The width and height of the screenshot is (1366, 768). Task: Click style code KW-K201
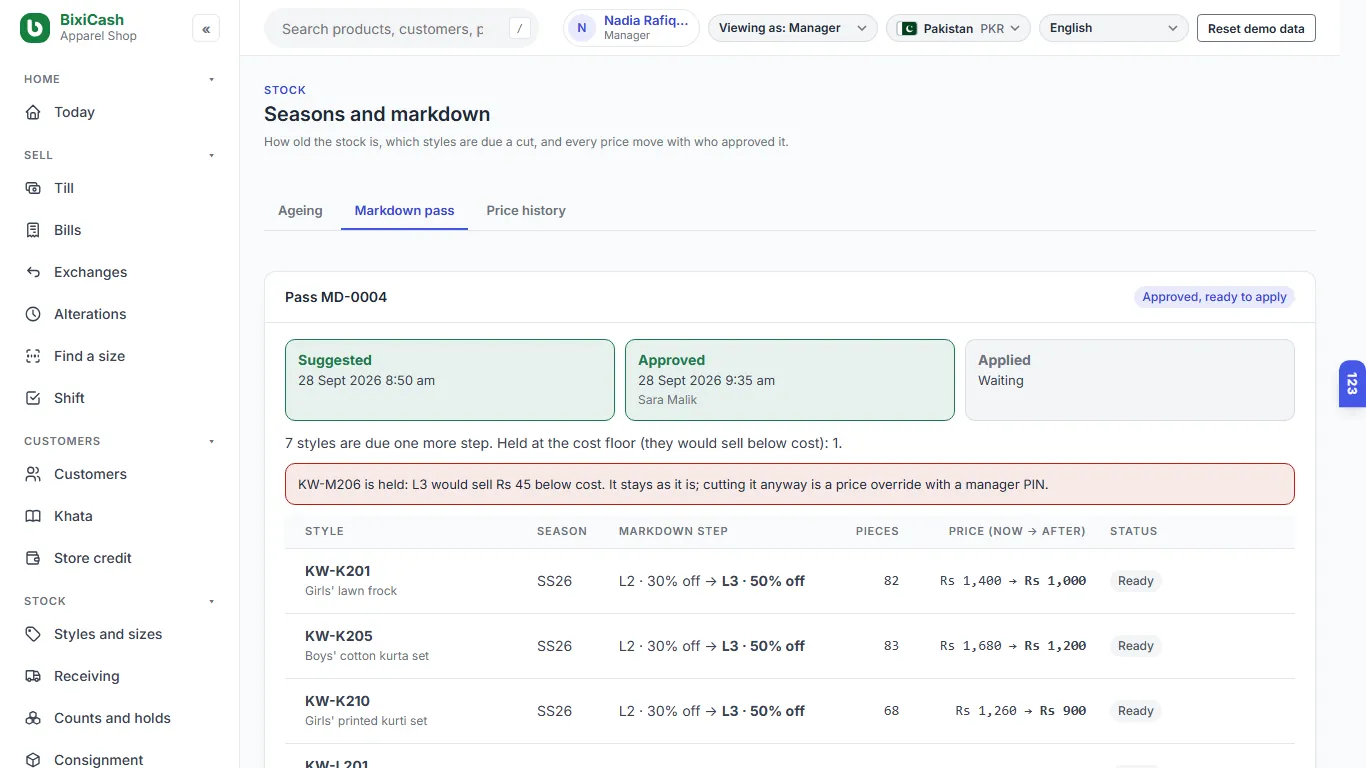tap(337, 571)
